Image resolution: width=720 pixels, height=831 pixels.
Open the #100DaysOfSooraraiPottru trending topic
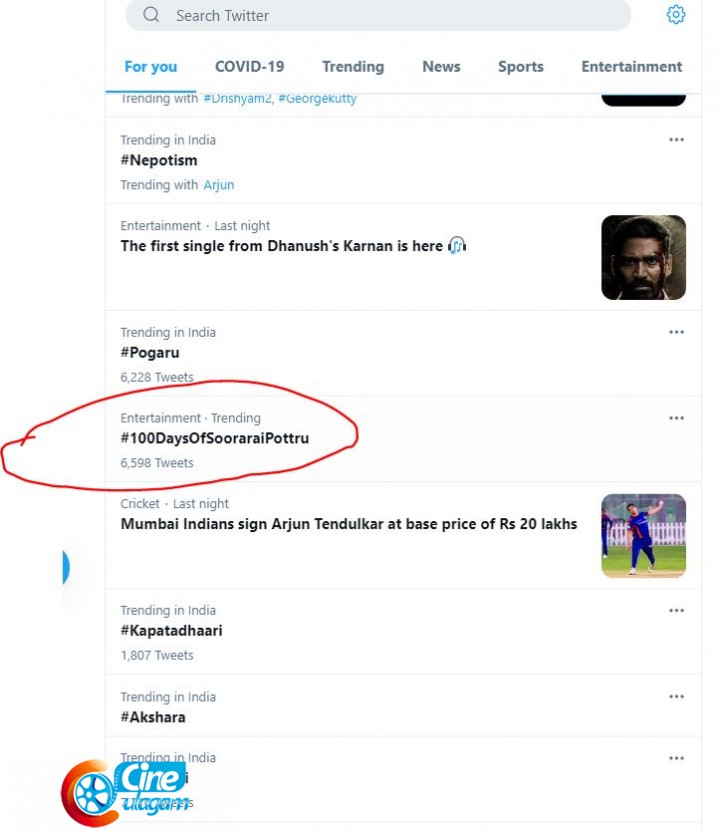[x=215, y=439]
